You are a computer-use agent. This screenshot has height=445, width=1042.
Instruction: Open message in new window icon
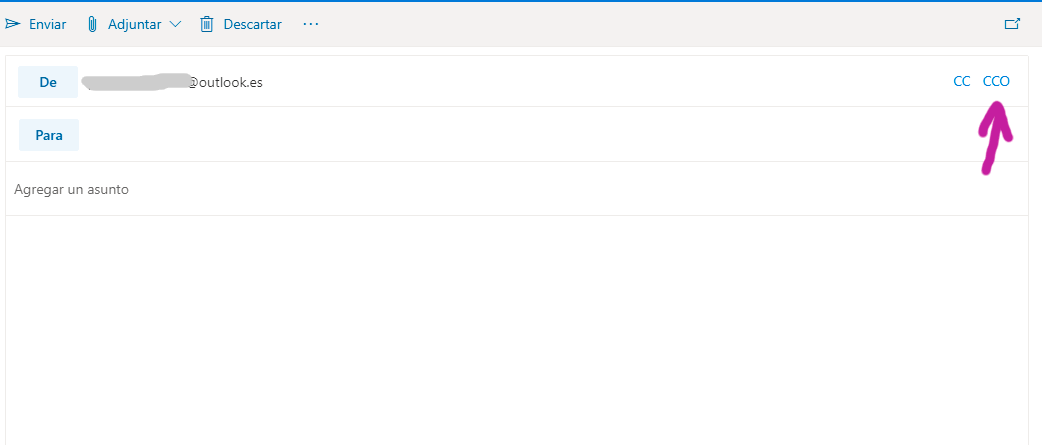(1012, 24)
